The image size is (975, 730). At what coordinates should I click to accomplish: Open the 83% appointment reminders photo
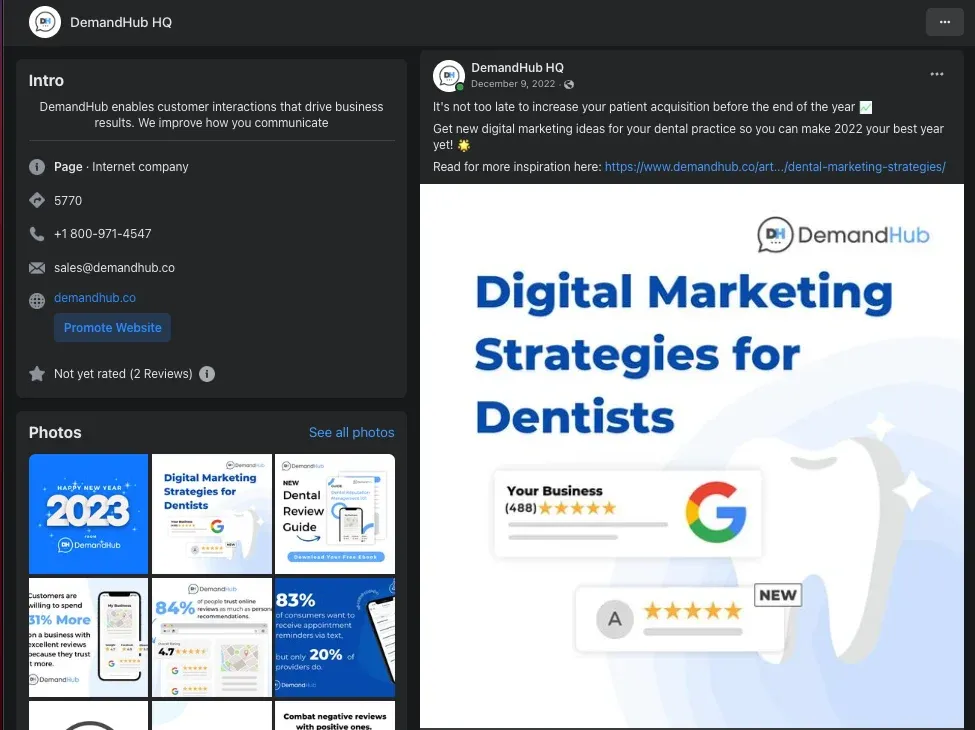pos(335,637)
